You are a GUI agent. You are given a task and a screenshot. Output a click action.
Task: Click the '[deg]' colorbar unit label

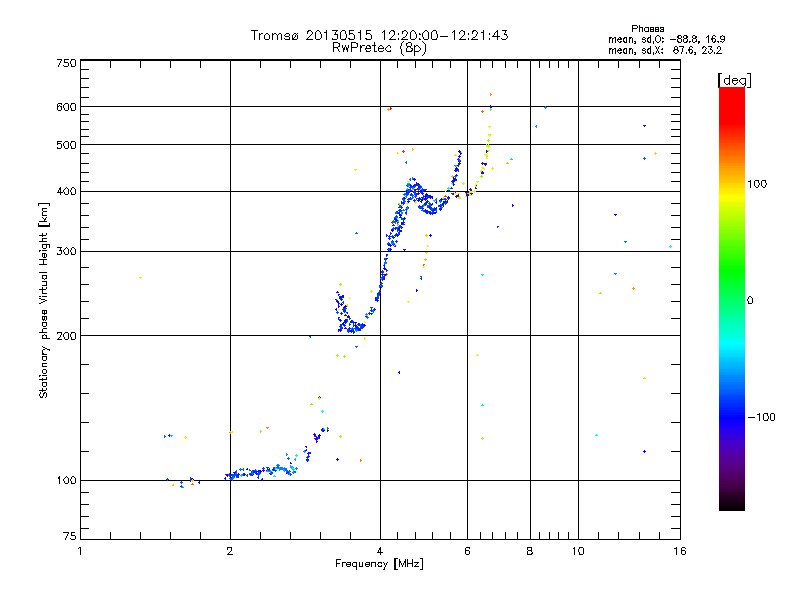pyautogui.click(x=734, y=80)
